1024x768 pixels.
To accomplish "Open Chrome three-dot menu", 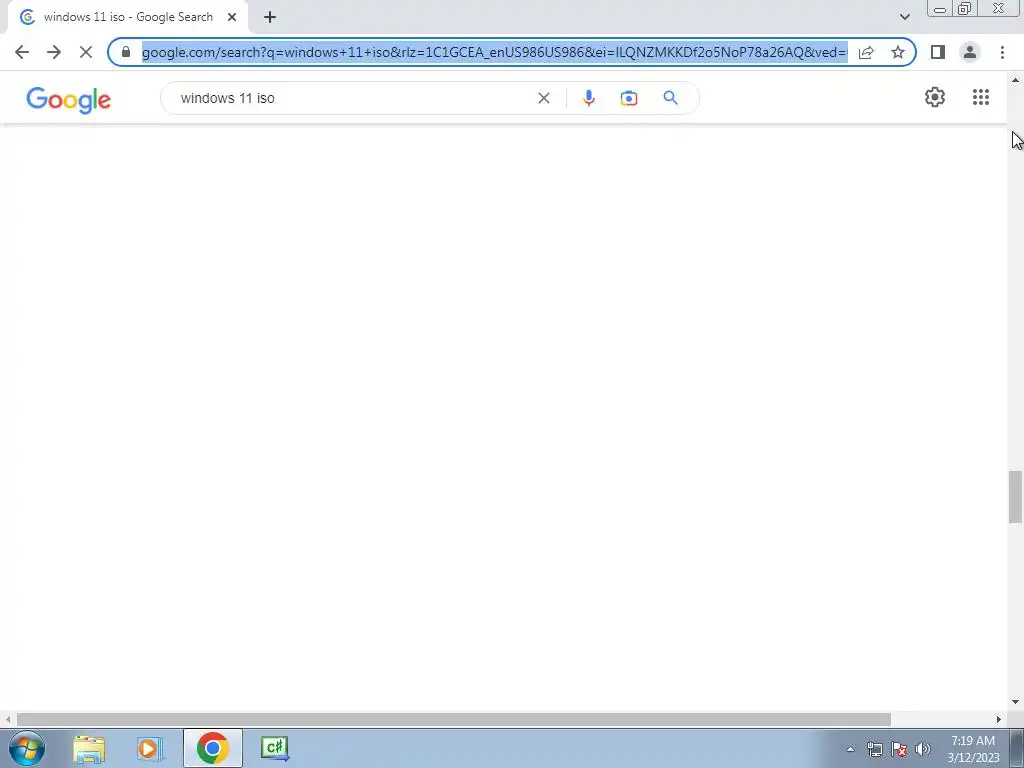I will tap(1002, 52).
